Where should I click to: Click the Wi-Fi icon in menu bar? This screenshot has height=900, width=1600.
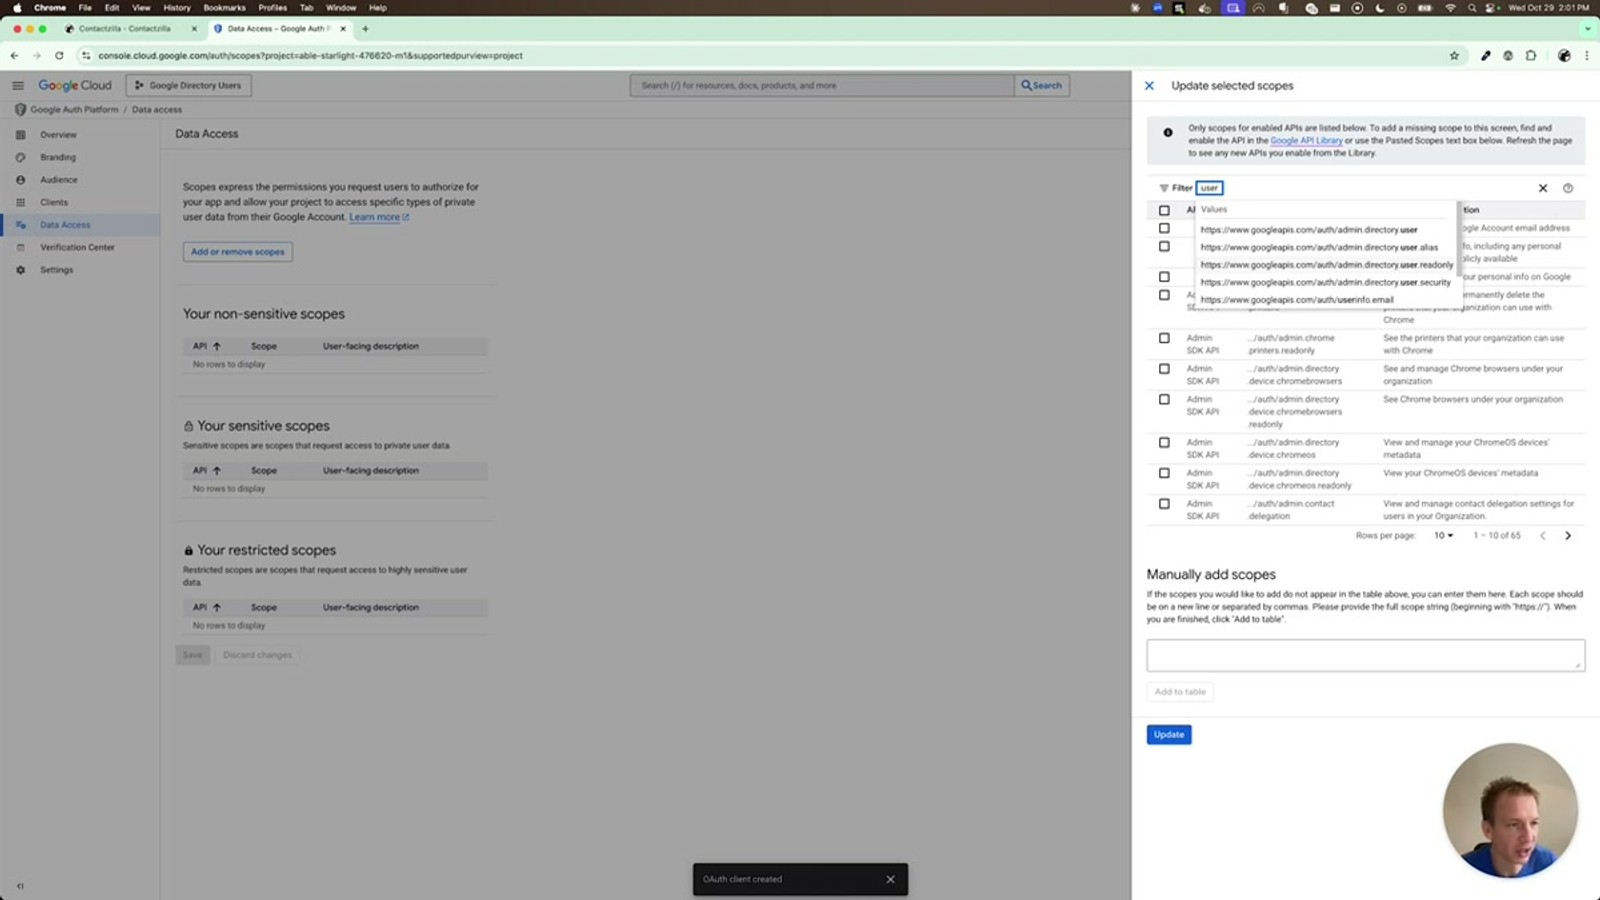click(1450, 8)
